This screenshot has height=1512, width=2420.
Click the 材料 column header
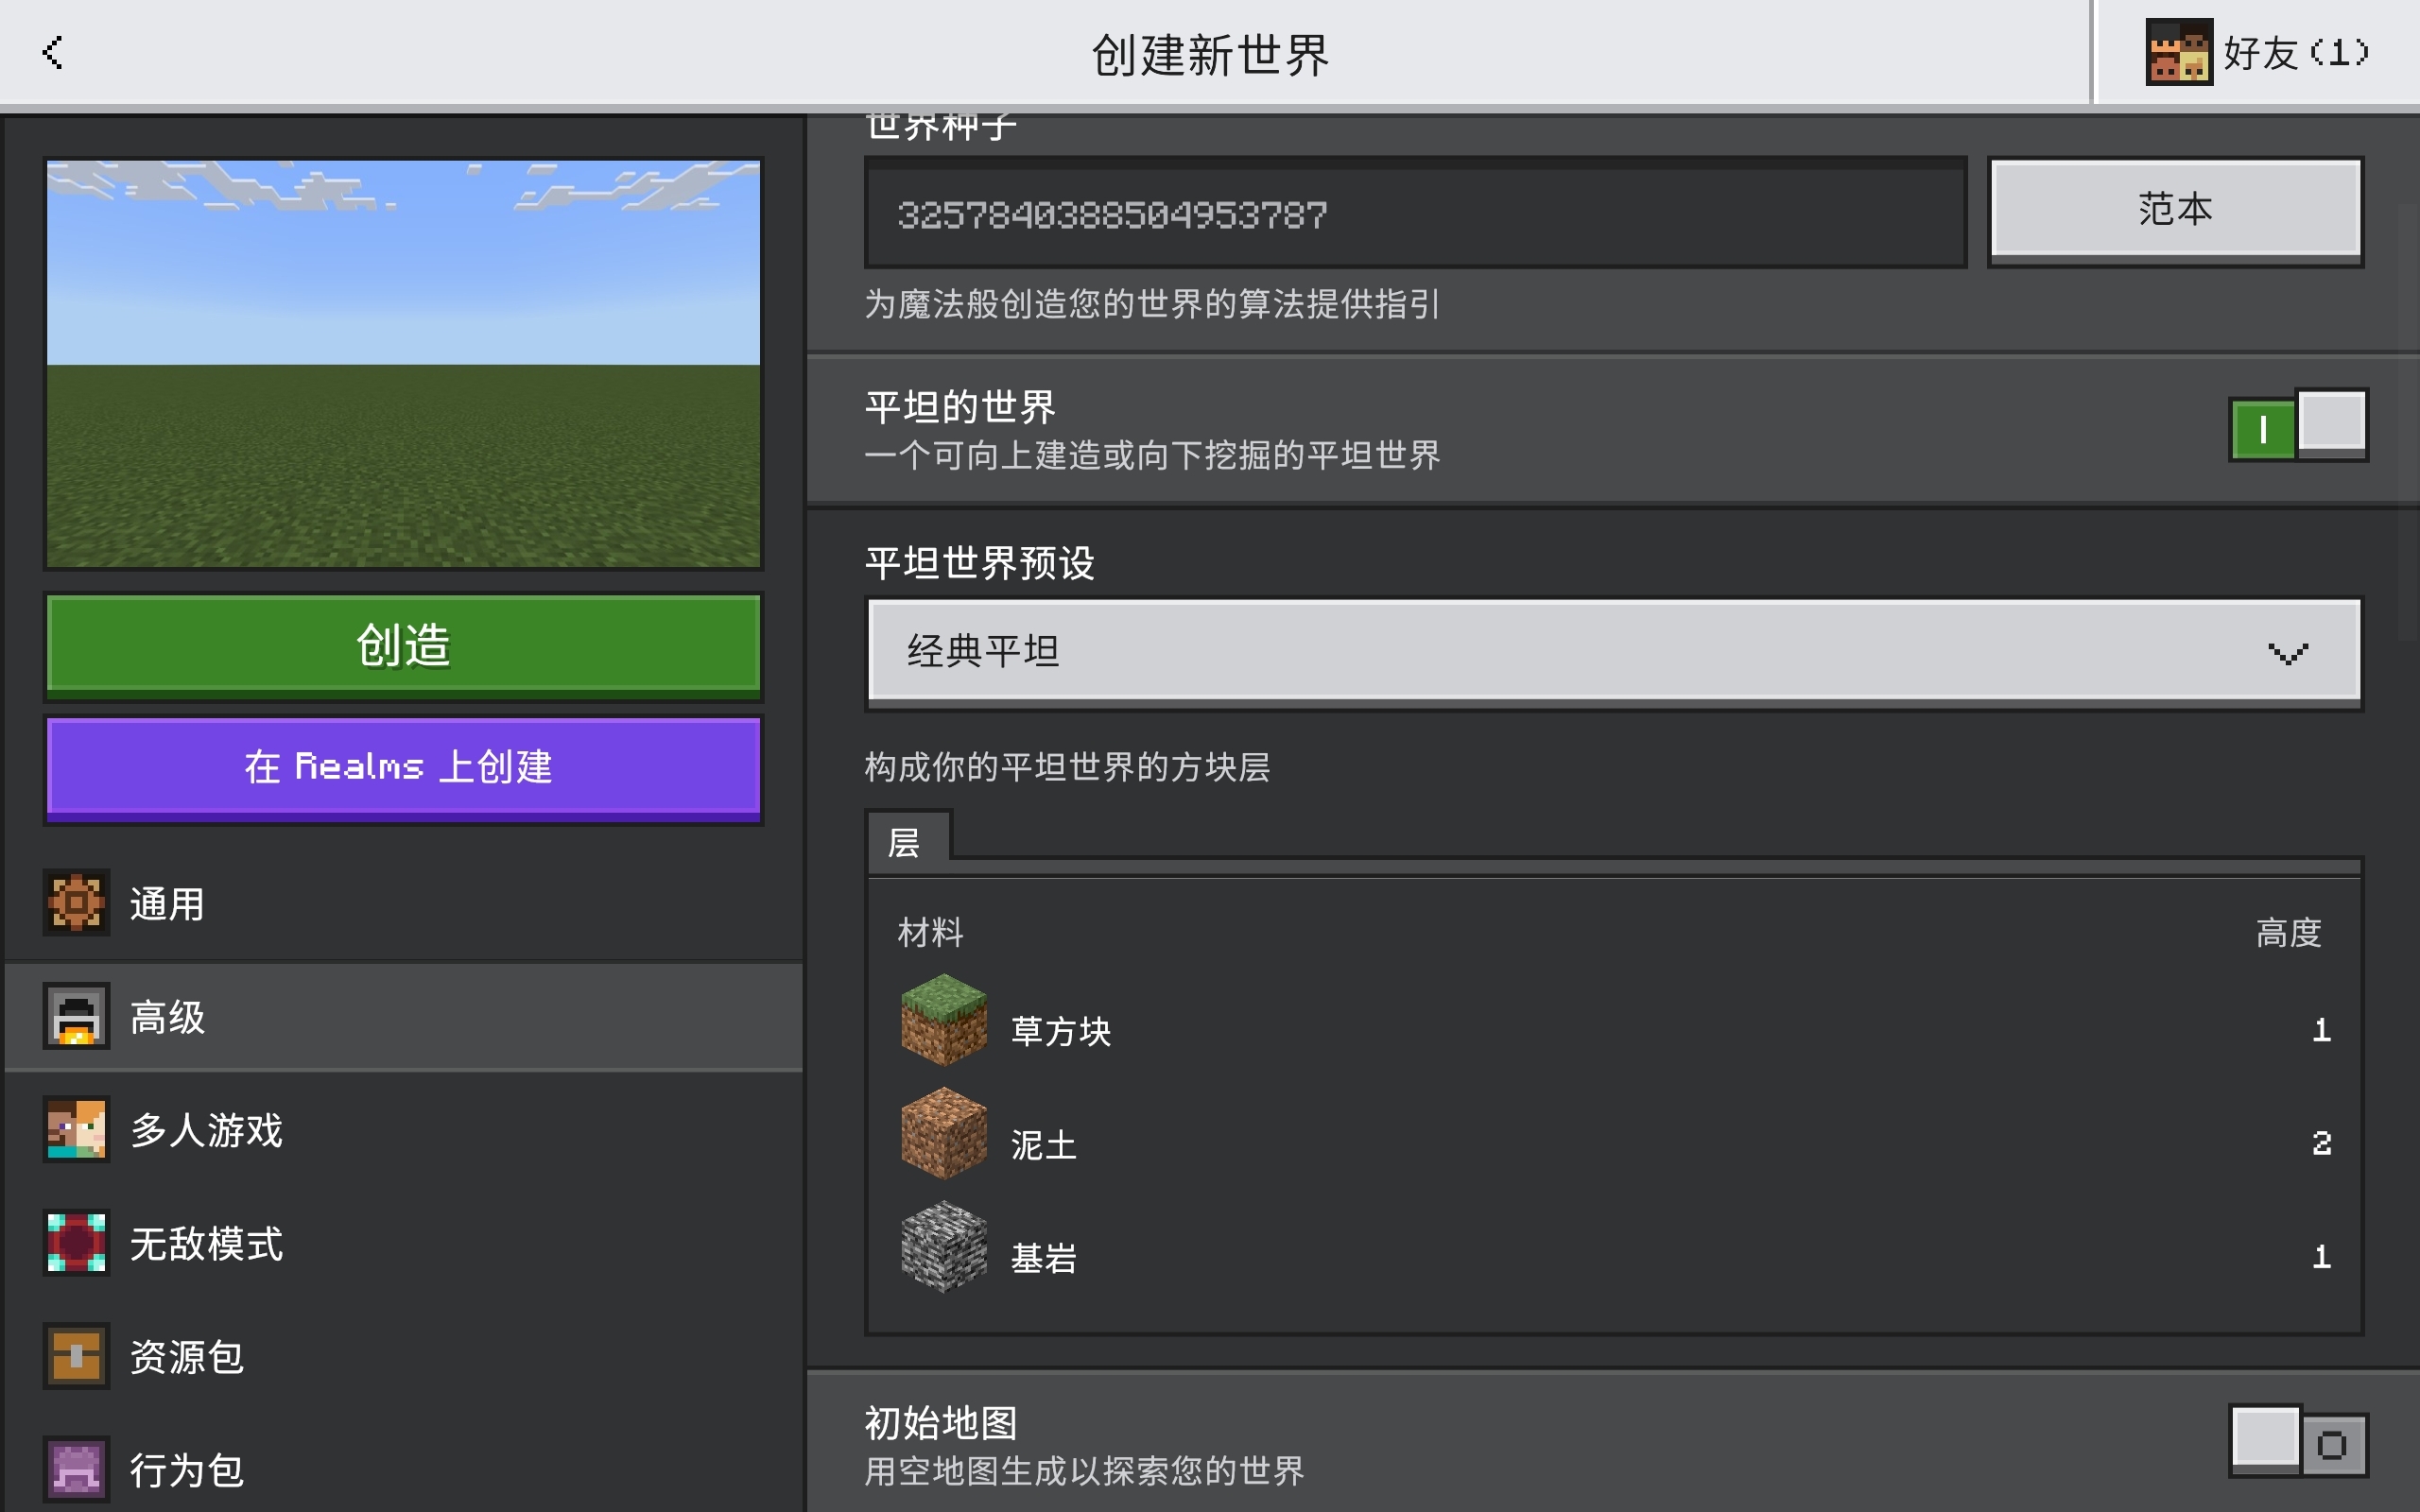point(930,932)
